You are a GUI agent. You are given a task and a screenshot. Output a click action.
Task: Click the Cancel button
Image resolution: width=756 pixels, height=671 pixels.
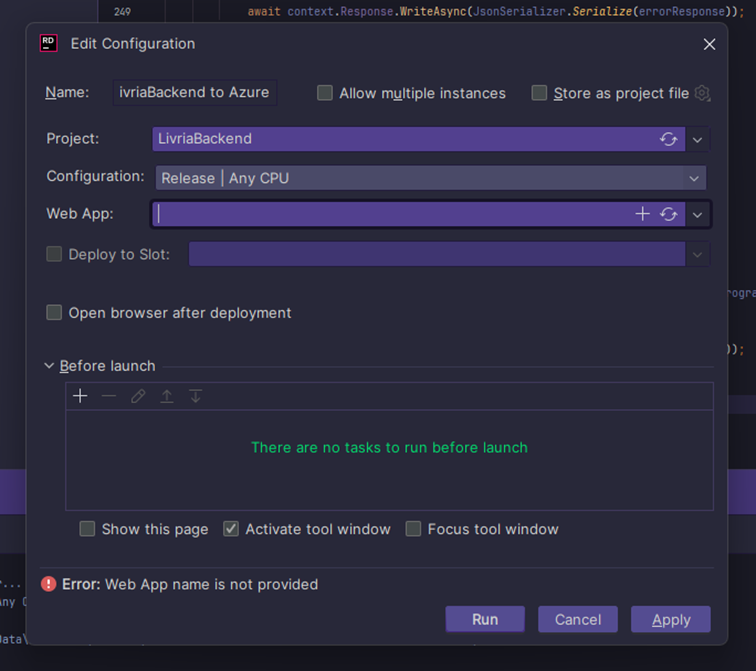pyautogui.click(x=578, y=619)
